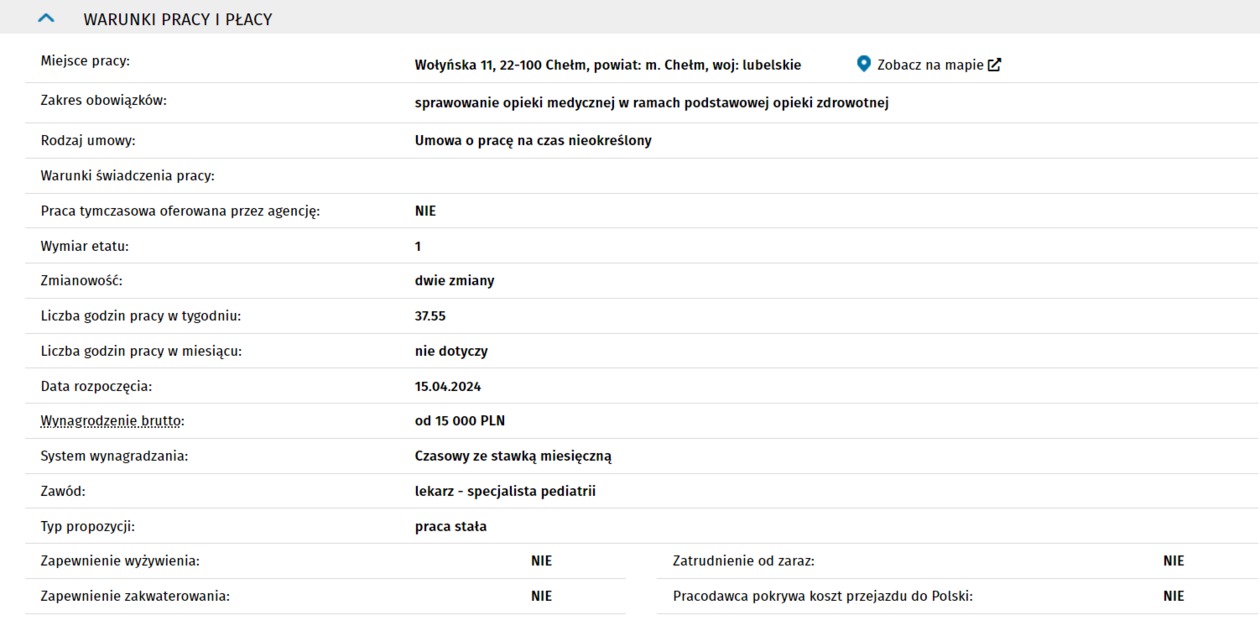The image size is (1260, 636).
Task: Click the map pin icon
Action: click(864, 64)
